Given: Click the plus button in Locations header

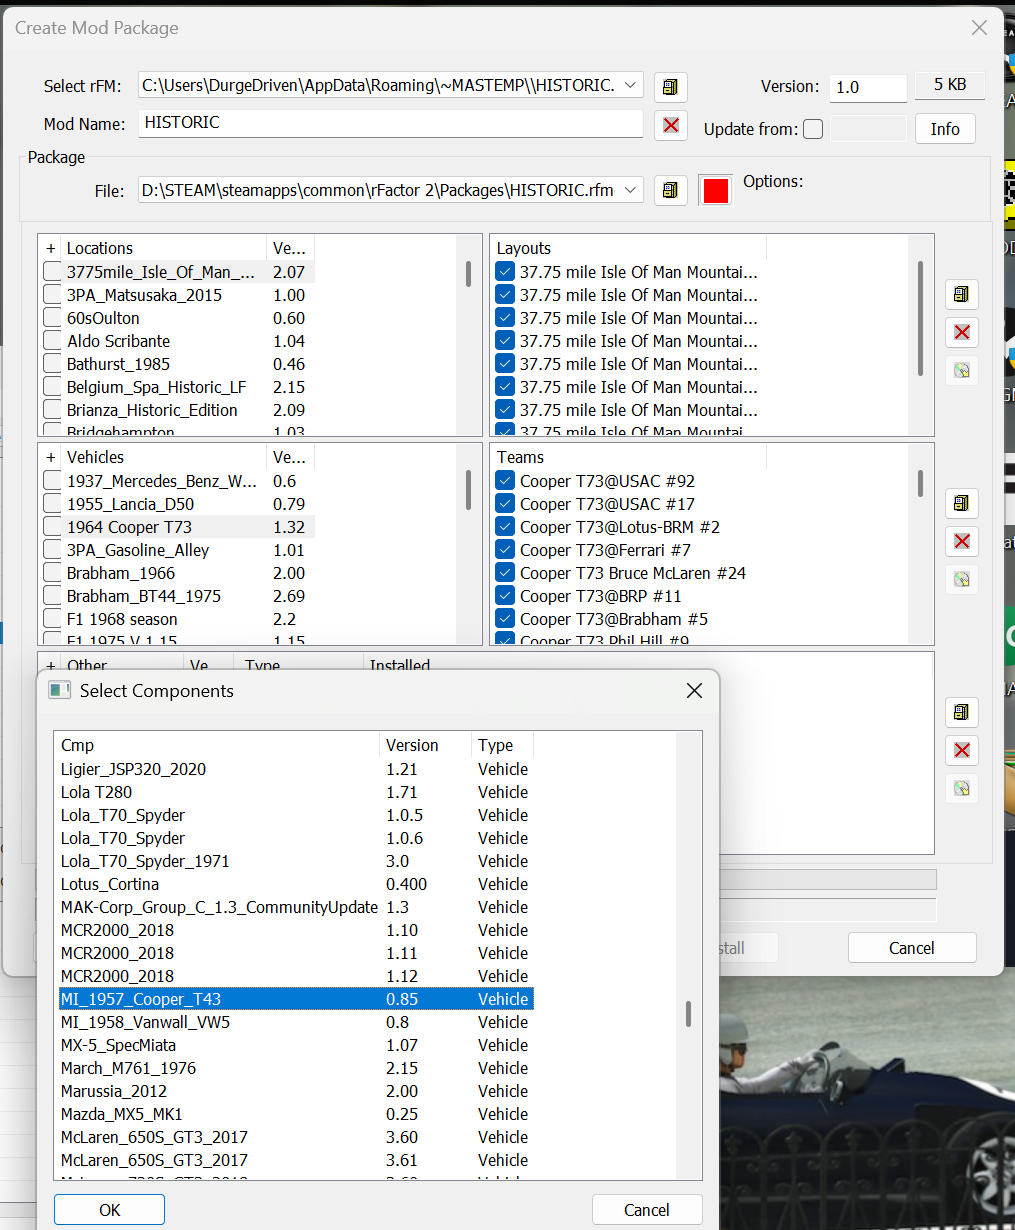Looking at the screenshot, I should click(x=51, y=248).
